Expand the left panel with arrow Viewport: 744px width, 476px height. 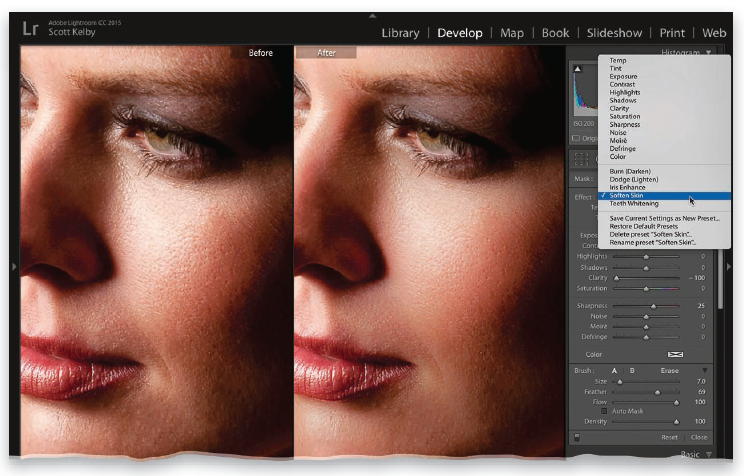coord(14,266)
